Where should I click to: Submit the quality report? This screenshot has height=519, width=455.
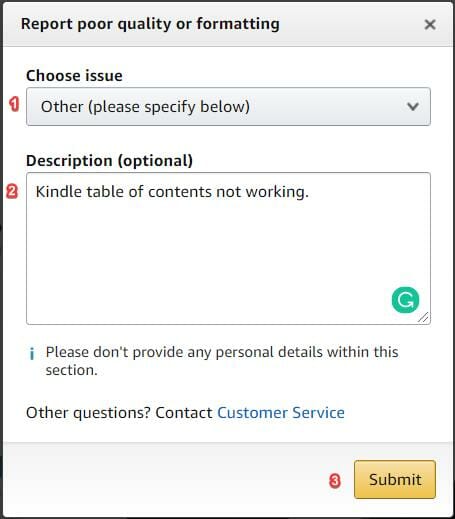coord(395,480)
